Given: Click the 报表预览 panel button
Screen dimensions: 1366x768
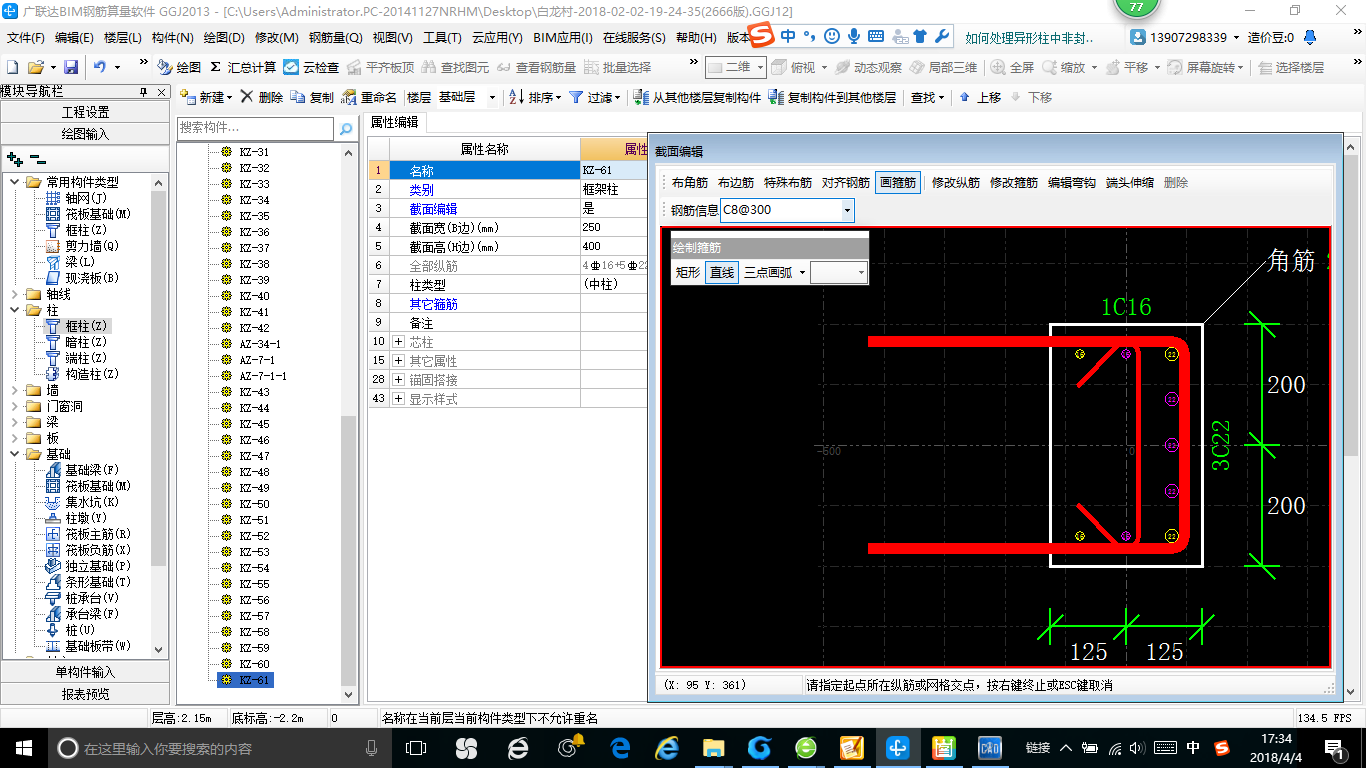Looking at the screenshot, I should click(85, 693).
